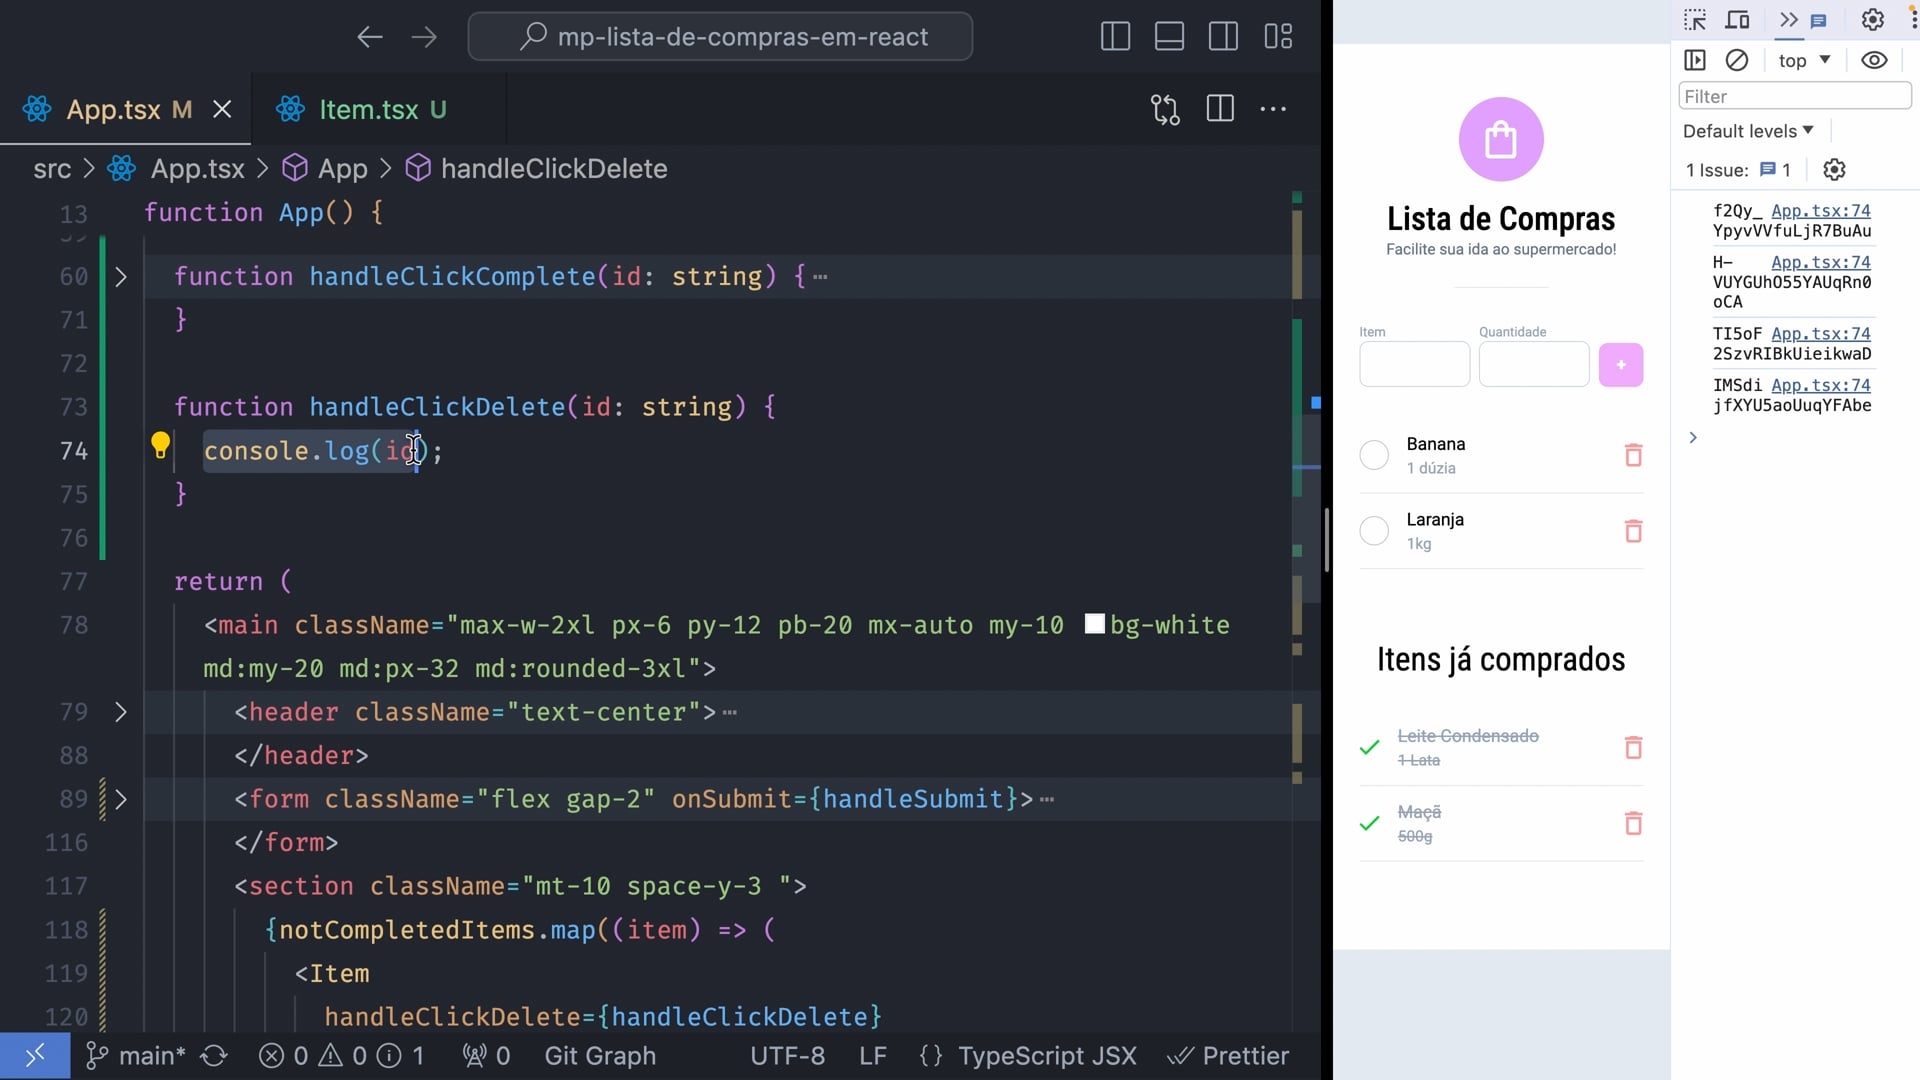The height and width of the screenshot is (1080, 1920).
Task: Click the clear console icon in DevTools
Action: coord(1737,60)
